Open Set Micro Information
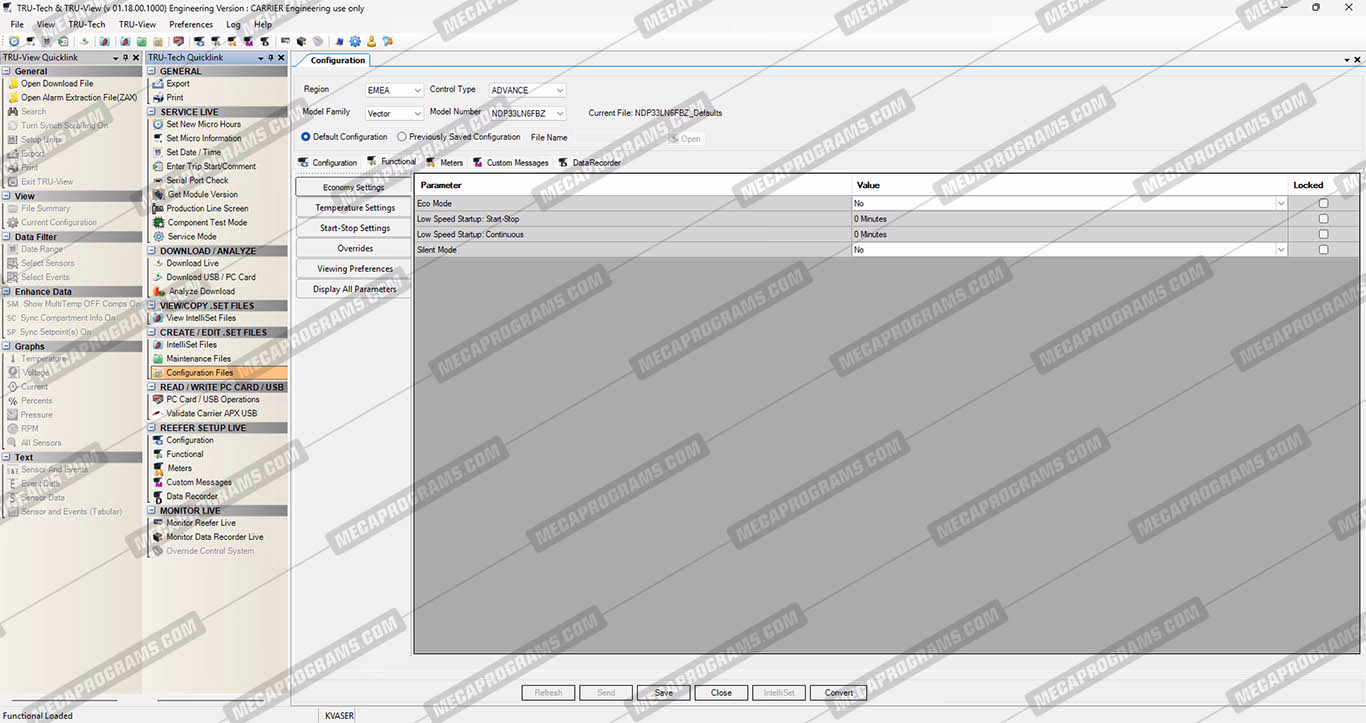Viewport: 1366px width, 723px height. pyautogui.click(x=203, y=139)
